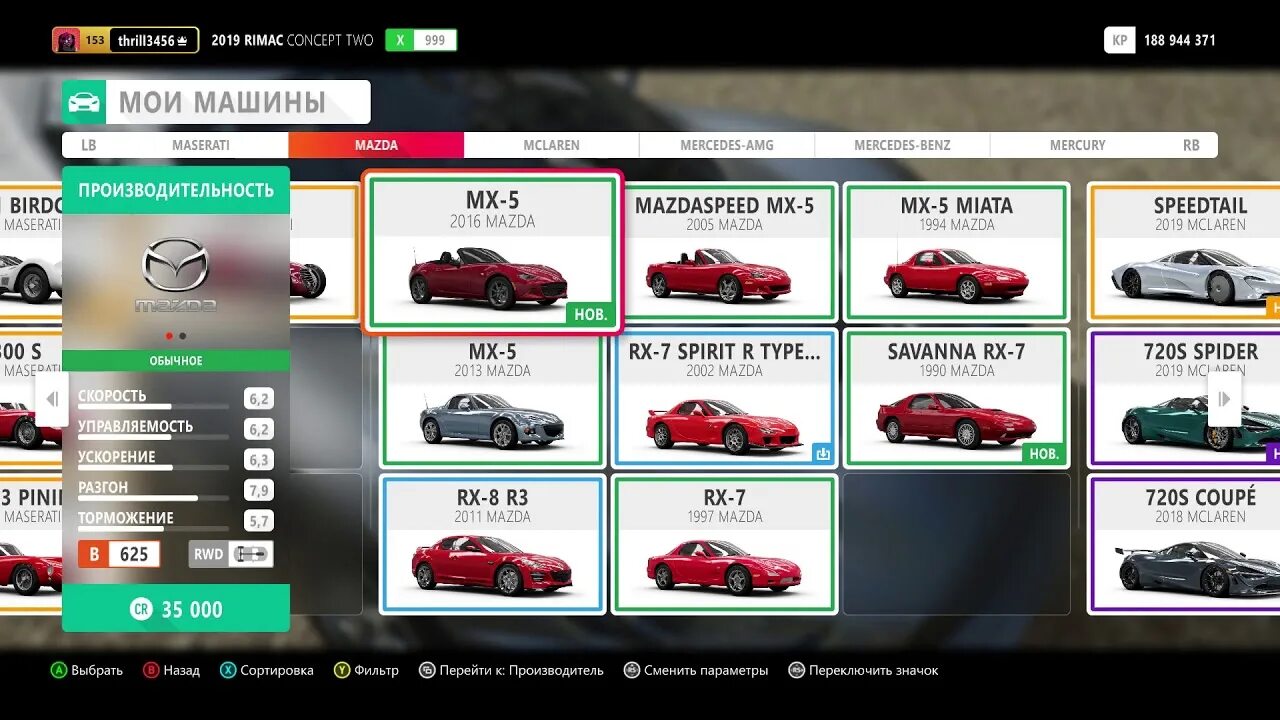Image resolution: width=1280 pixels, height=720 pixels.
Task: Select the 2013 Mazda MX-5 card
Action: (492, 398)
